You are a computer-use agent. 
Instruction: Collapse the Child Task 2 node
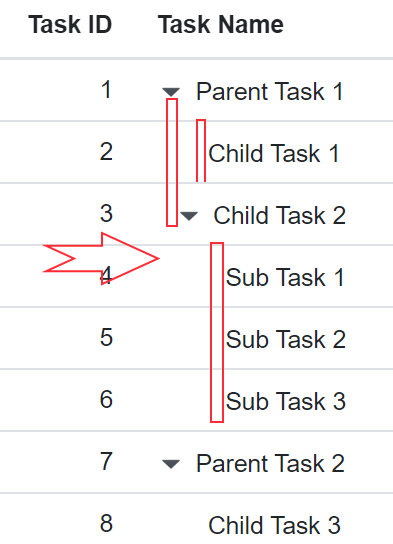[x=189, y=216]
